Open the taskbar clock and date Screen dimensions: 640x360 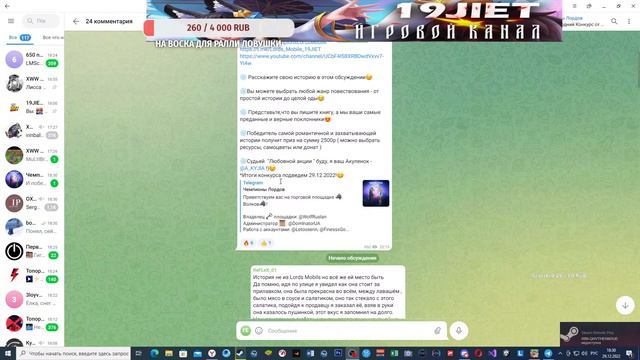pyautogui.click(x=611, y=353)
